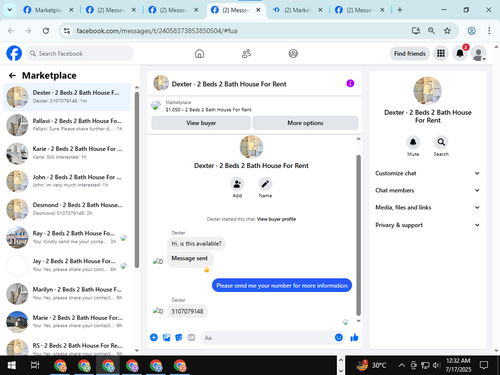Open browser zoom magnifier icon
This screenshot has width=500, height=375.
click(431, 31)
